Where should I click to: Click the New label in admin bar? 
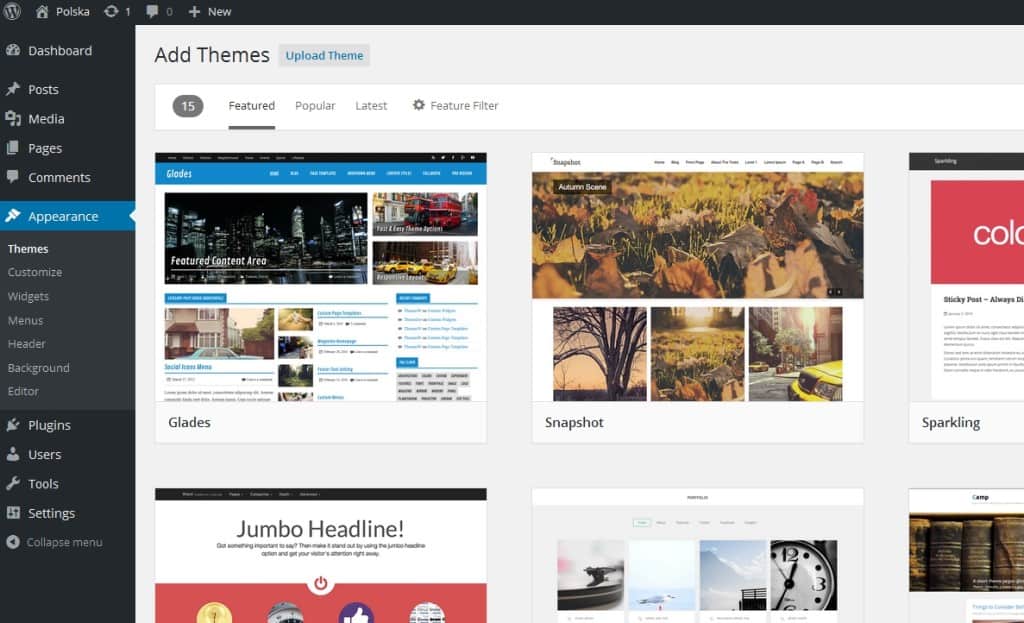pos(219,12)
